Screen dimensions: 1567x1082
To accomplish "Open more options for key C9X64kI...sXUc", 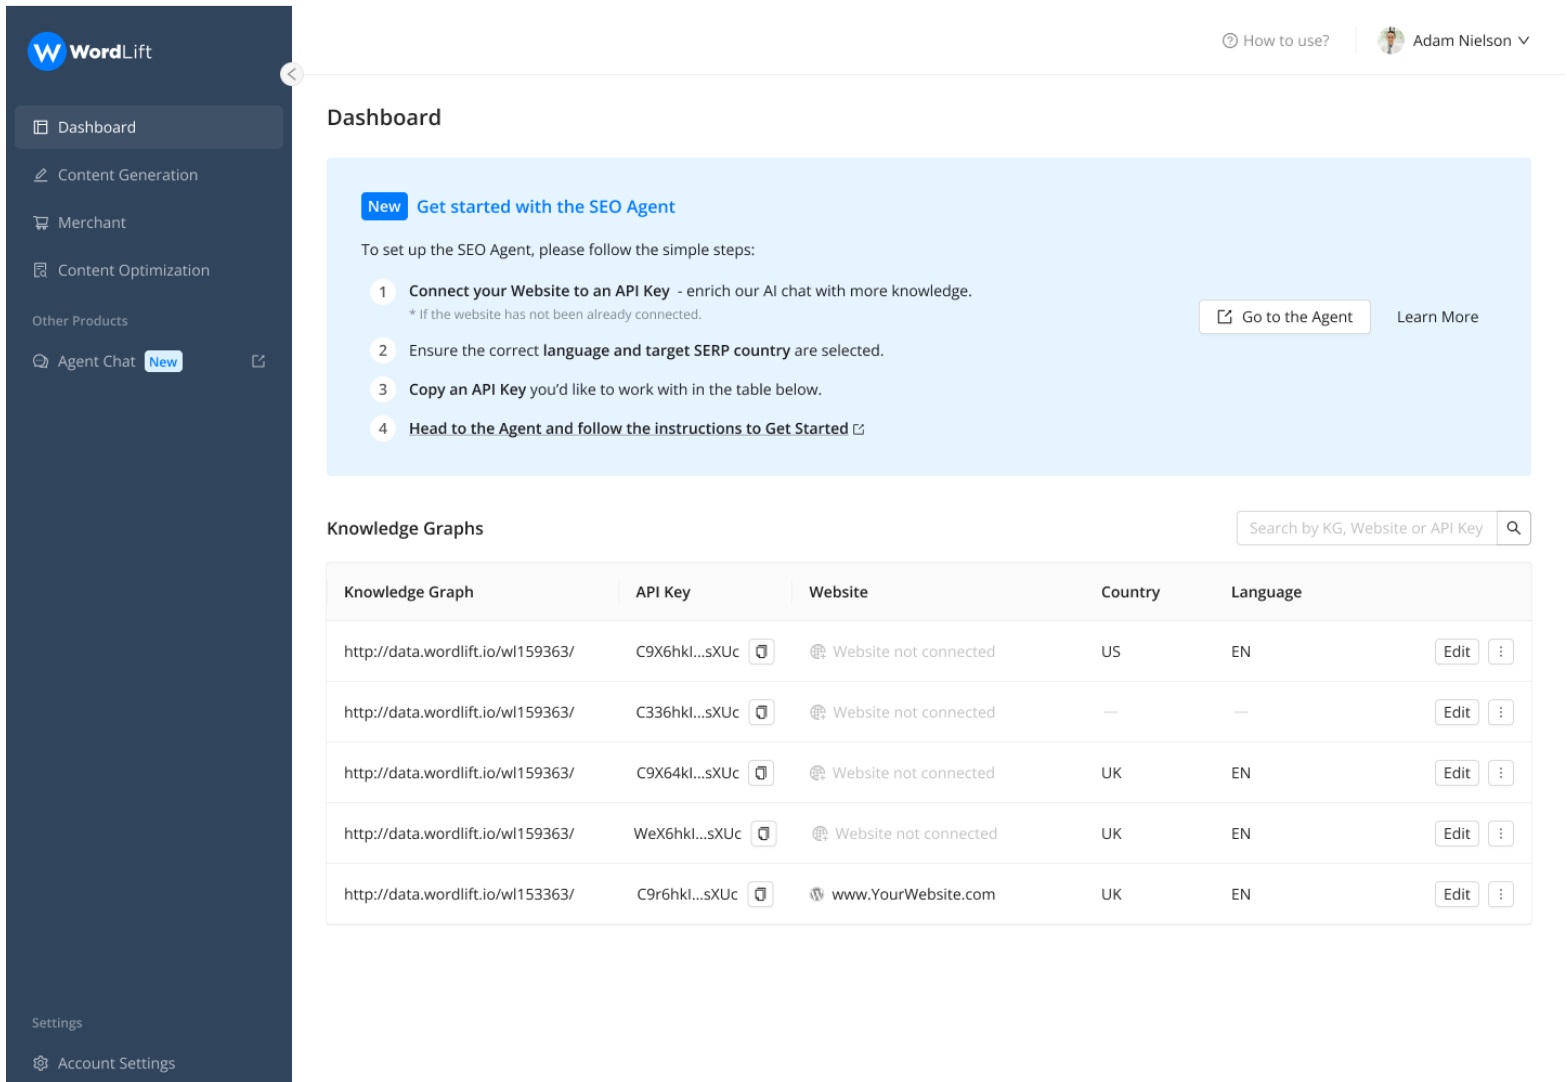I will coord(1500,773).
